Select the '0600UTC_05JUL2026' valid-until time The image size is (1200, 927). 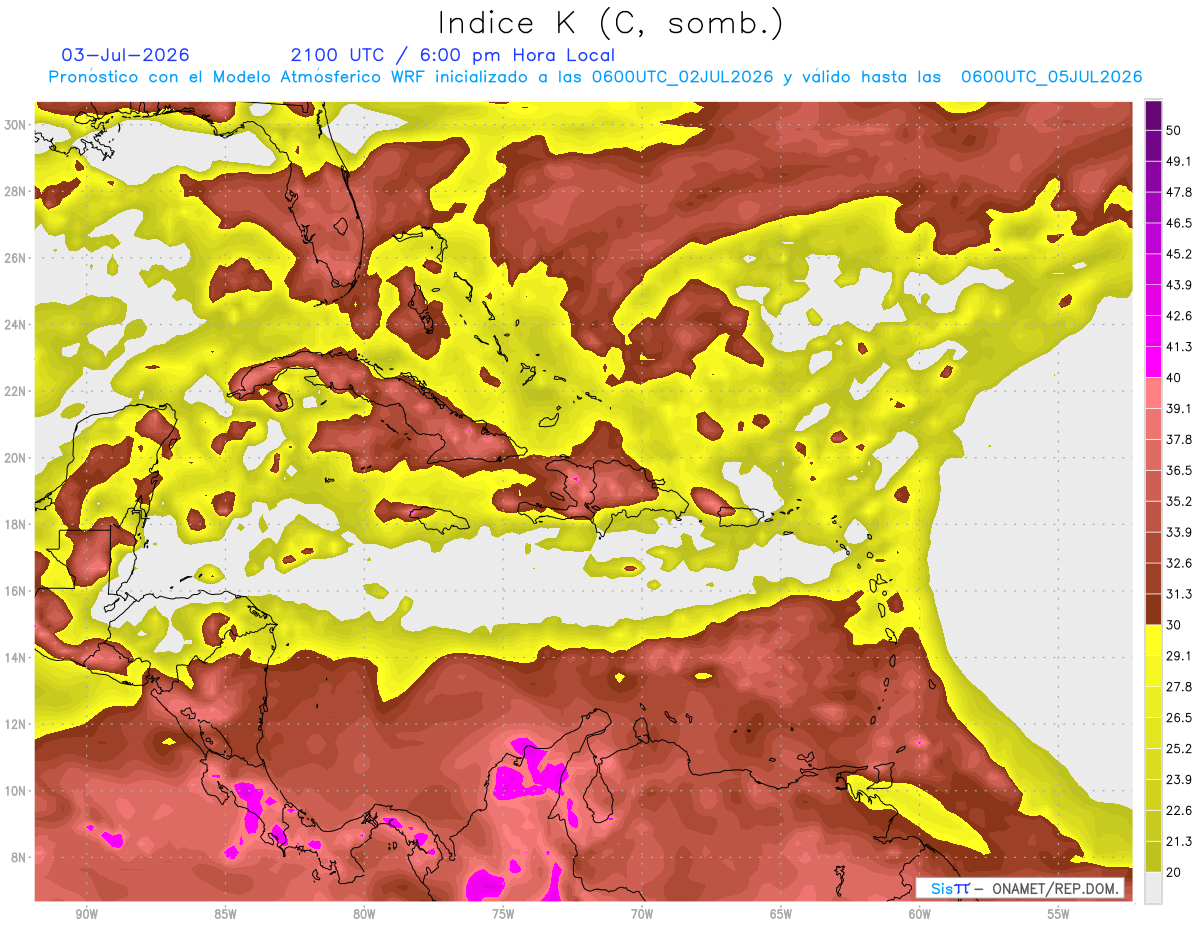point(1051,77)
